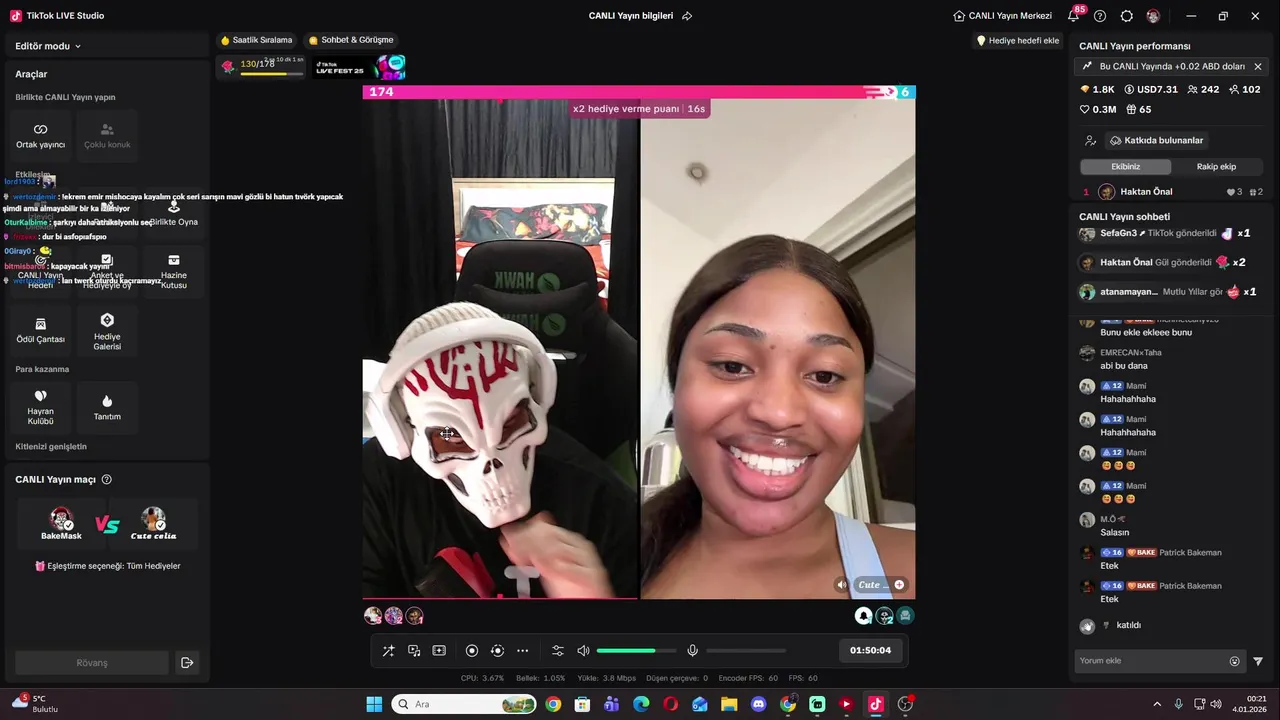Toggle the opponent stream mute speaker icon
This screenshot has width=1280, height=720.
tap(842, 585)
